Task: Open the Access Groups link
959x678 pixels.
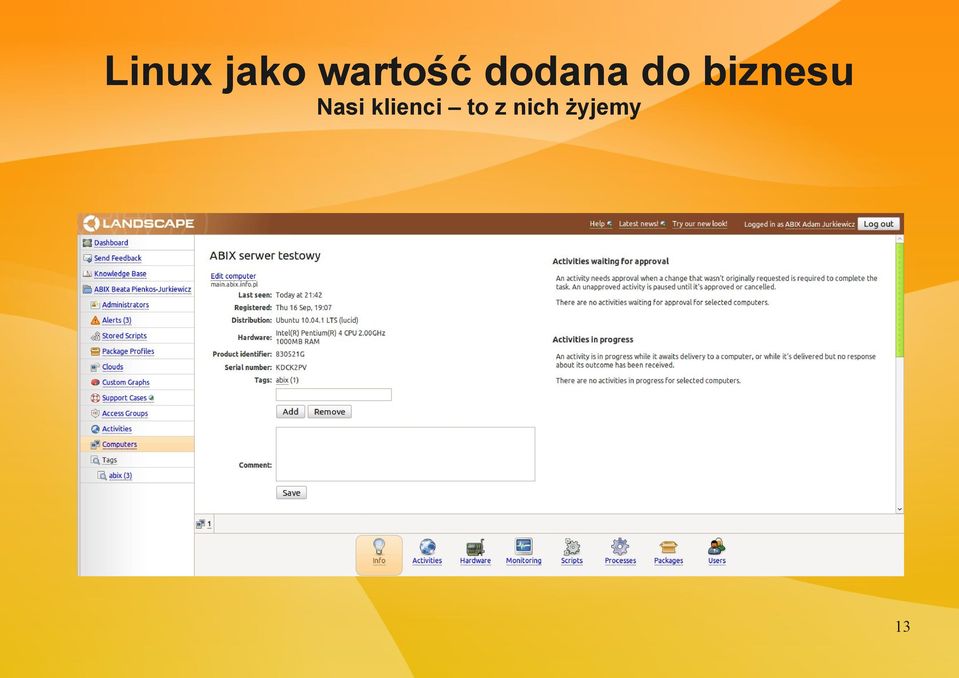Action: pos(125,413)
